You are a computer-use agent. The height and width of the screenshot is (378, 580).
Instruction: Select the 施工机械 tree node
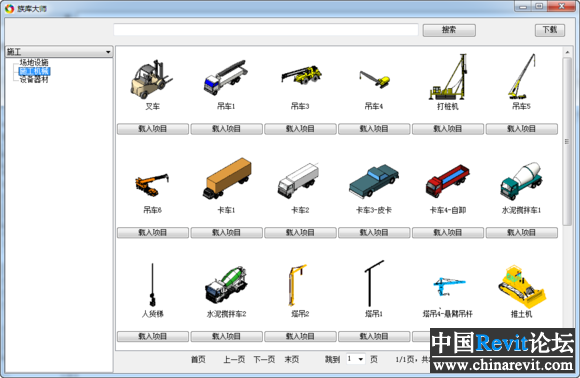coord(34,71)
